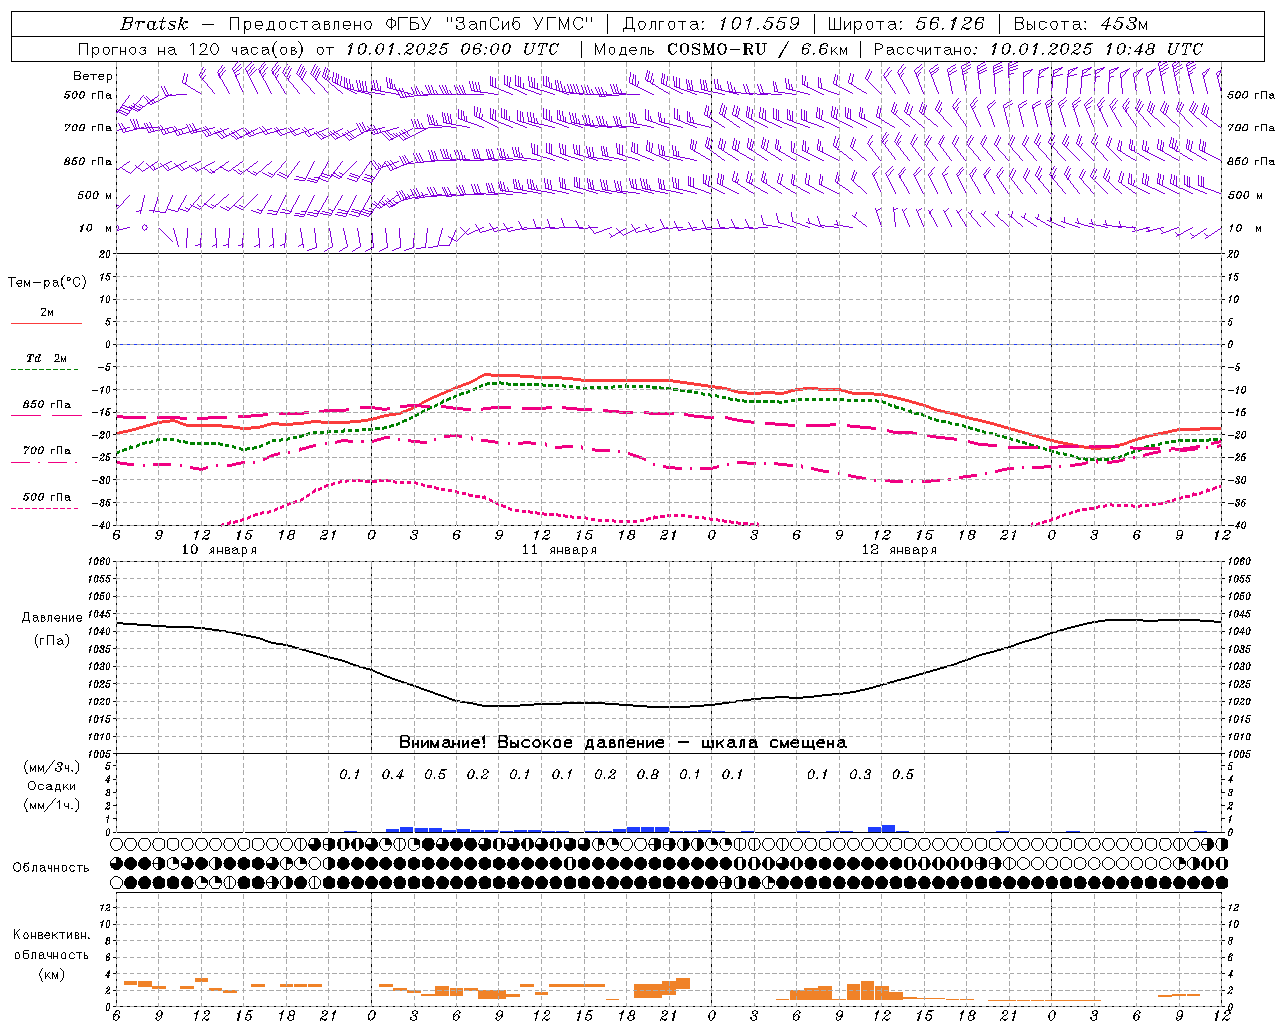The height and width of the screenshot is (1024, 1280).
Task: Click the (мм/1ч.) precipitation unit label
Action: point(52,805)
